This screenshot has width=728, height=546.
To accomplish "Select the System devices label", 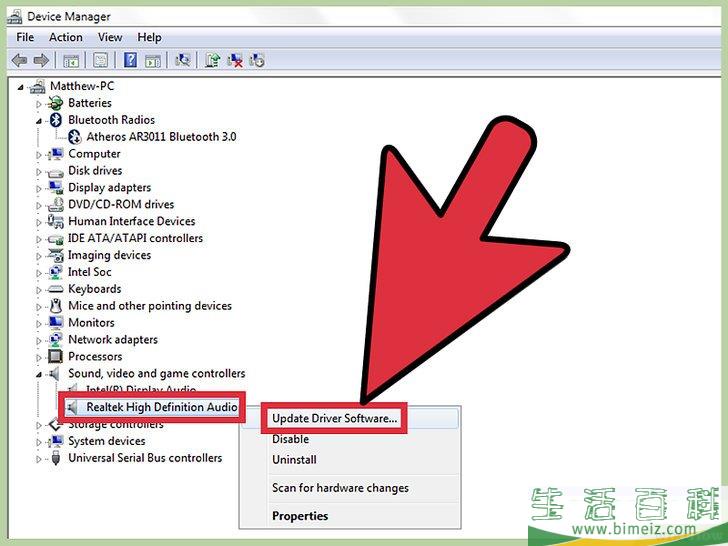I will (x=107, y=441).
